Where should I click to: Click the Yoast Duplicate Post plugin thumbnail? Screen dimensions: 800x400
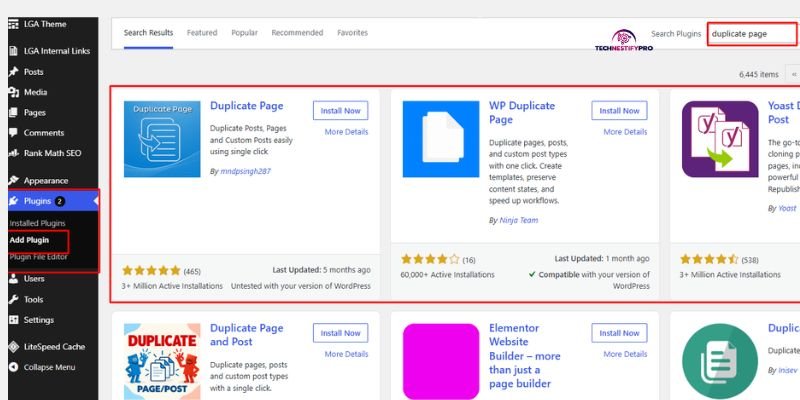coord(720,139)
